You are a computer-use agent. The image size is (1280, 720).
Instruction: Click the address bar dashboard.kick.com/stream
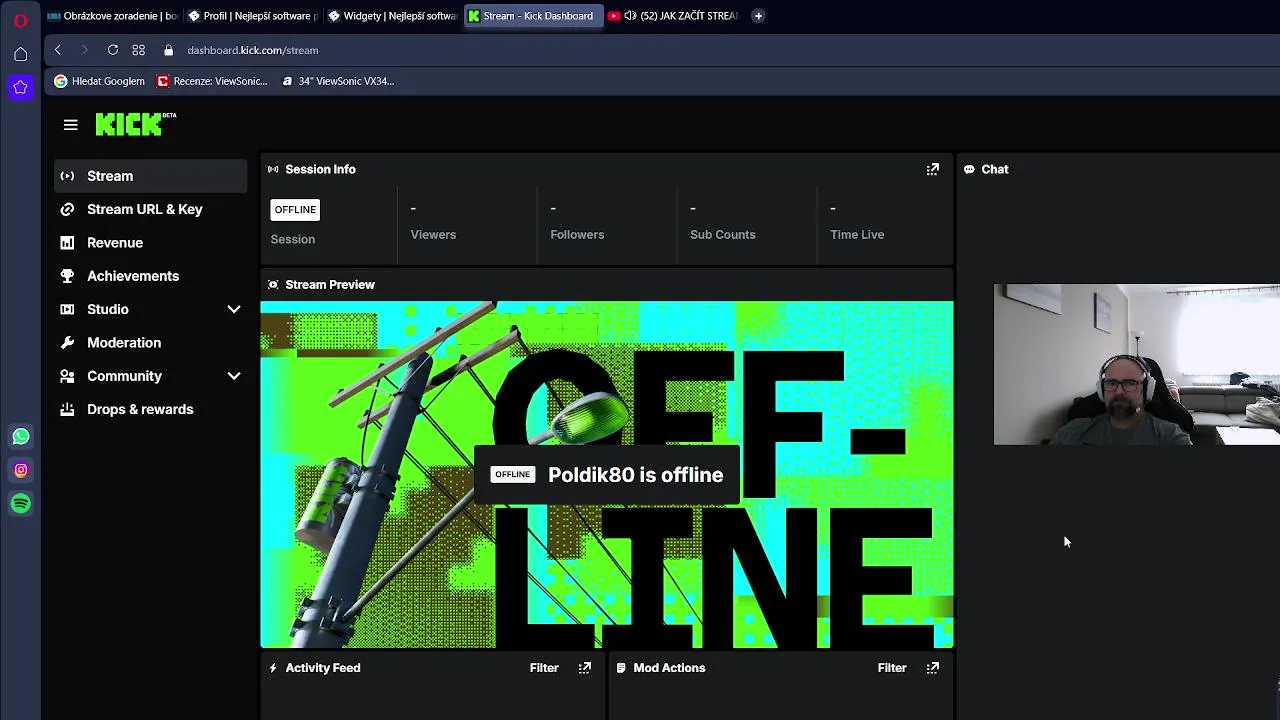click(252, 50)
